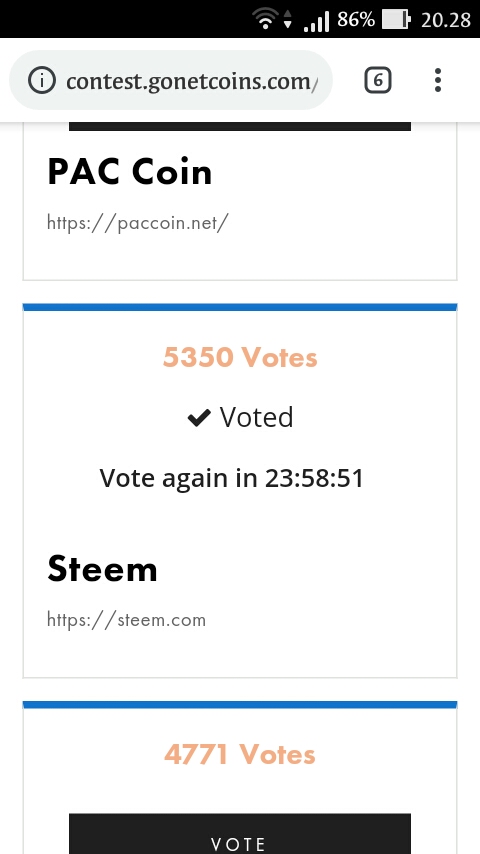This screenshot has width=480, height=854.
Task: Open the https://paccoin.net/ link
Action: pyautogui.click(x=137, y=222)
